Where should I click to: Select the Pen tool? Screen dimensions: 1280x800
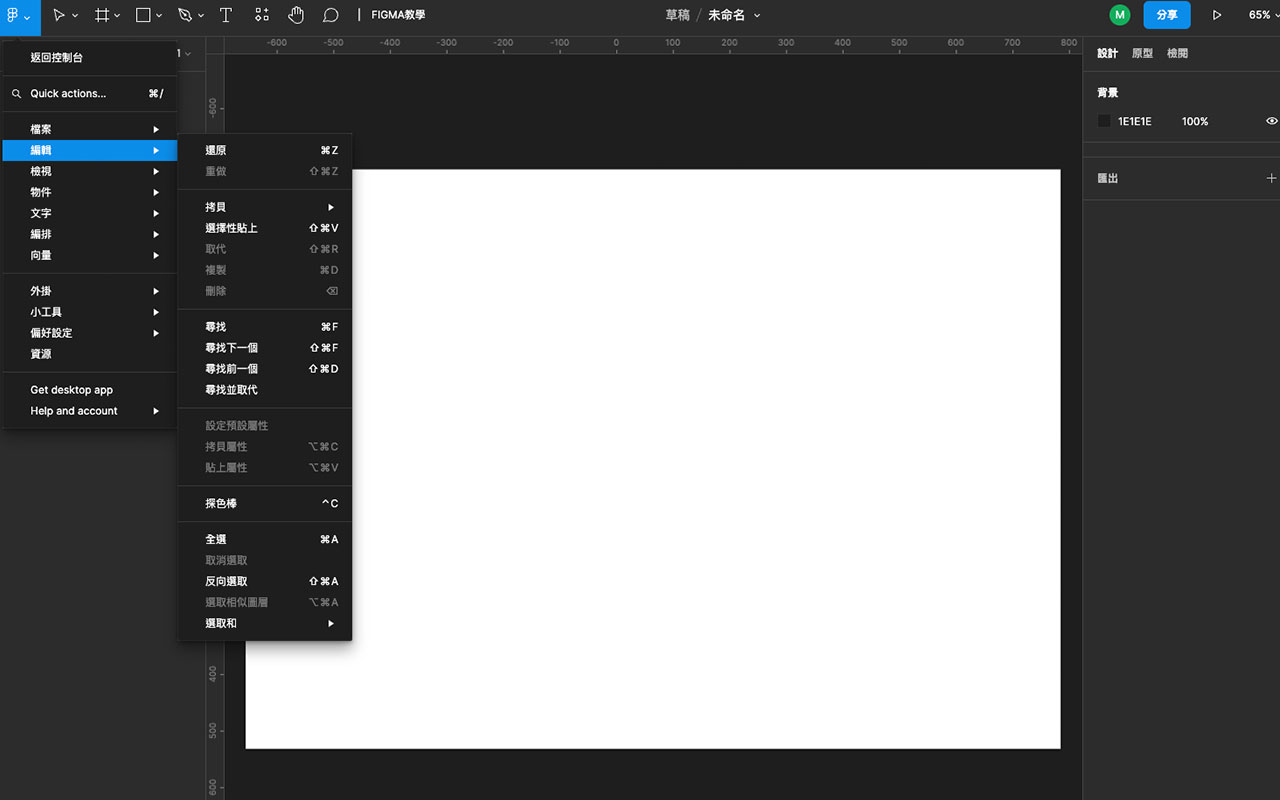tap(186, 14)
